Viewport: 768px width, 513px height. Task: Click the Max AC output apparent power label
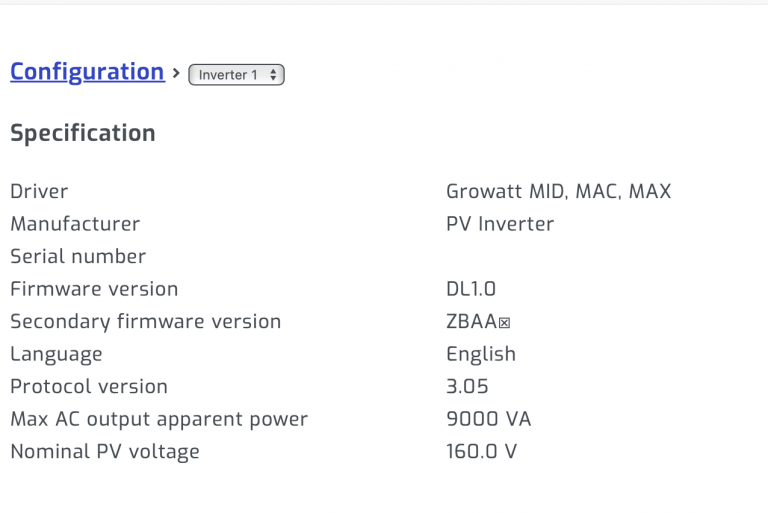point(159,419)
